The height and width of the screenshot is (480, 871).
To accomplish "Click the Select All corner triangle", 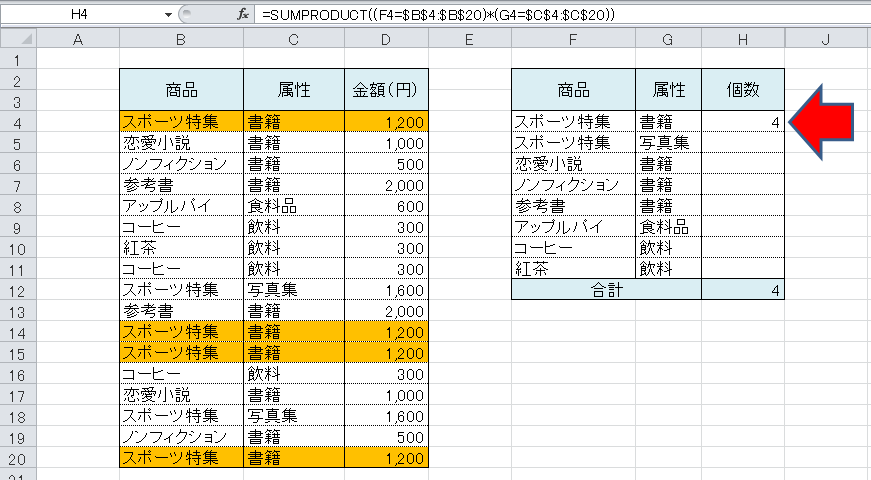I will tap(18, 39).
